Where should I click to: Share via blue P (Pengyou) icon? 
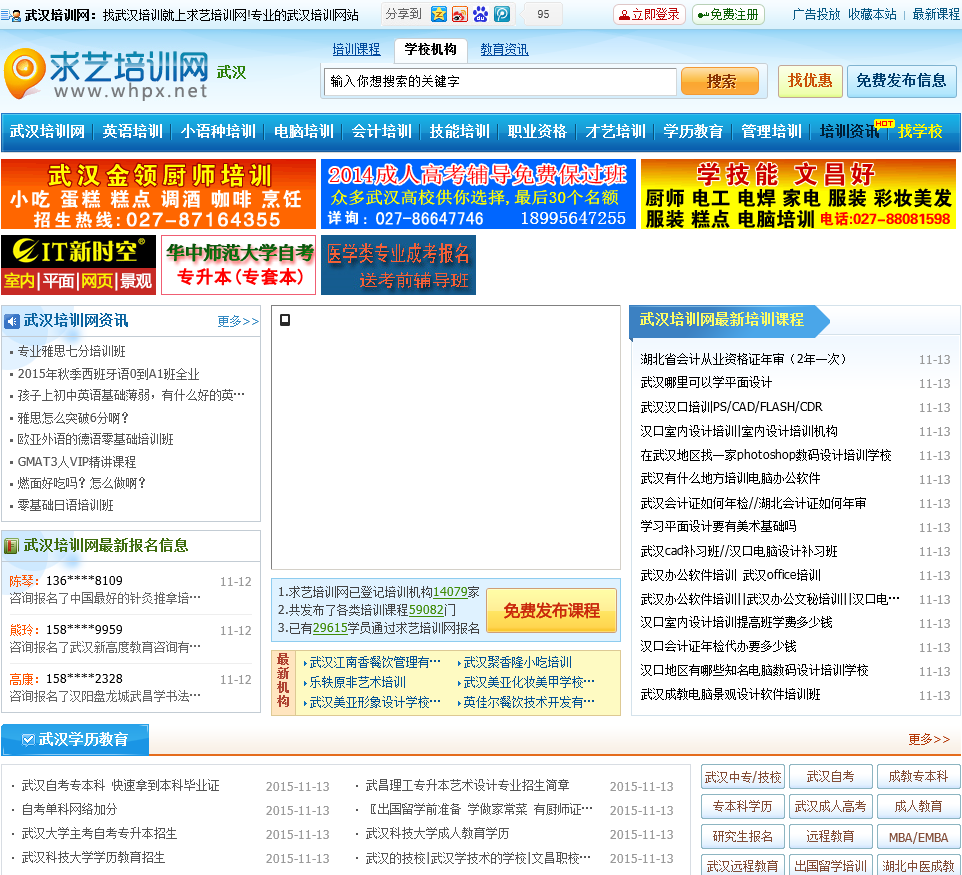click(502, 14)
